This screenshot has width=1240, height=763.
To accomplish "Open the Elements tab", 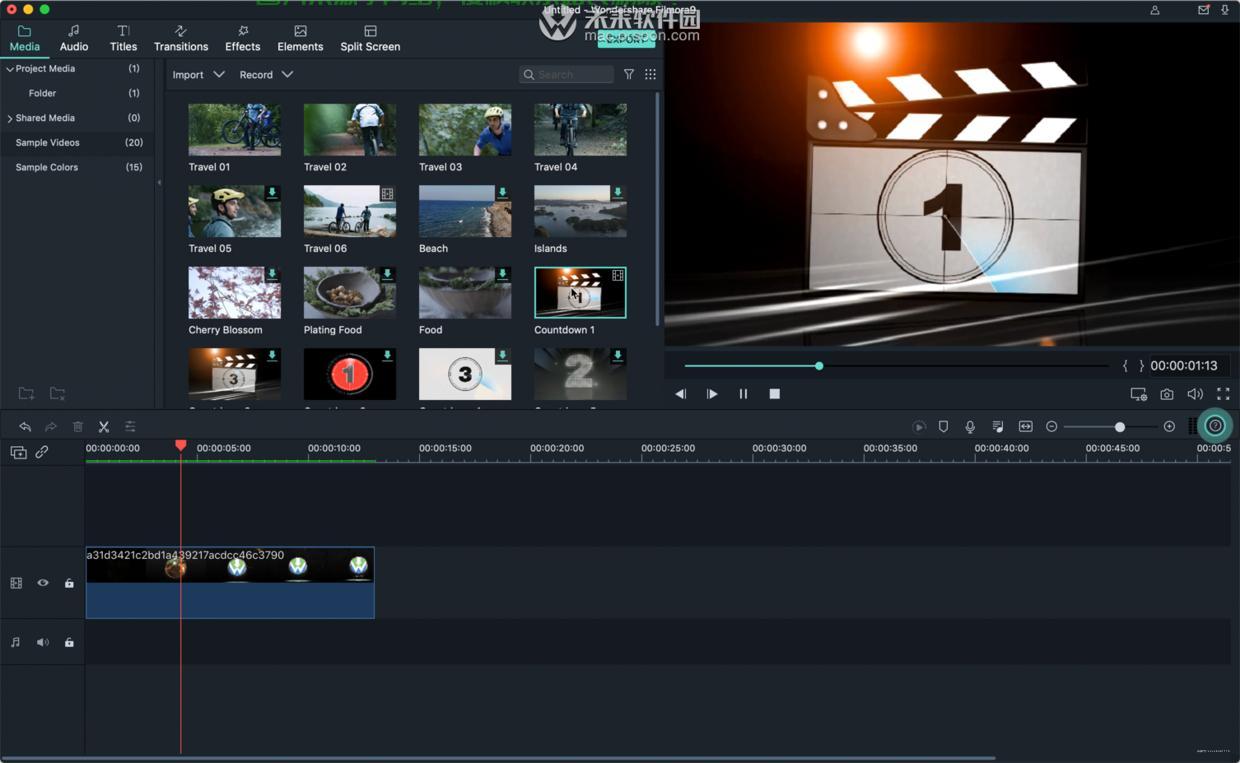I will (300, 38).
